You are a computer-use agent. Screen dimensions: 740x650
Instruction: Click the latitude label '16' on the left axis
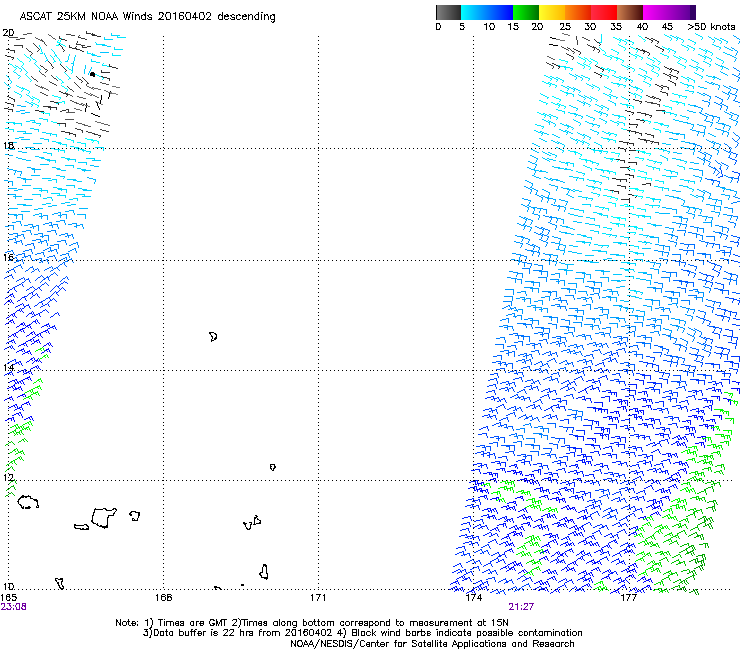pyautogui.click(x=8, y=257)
